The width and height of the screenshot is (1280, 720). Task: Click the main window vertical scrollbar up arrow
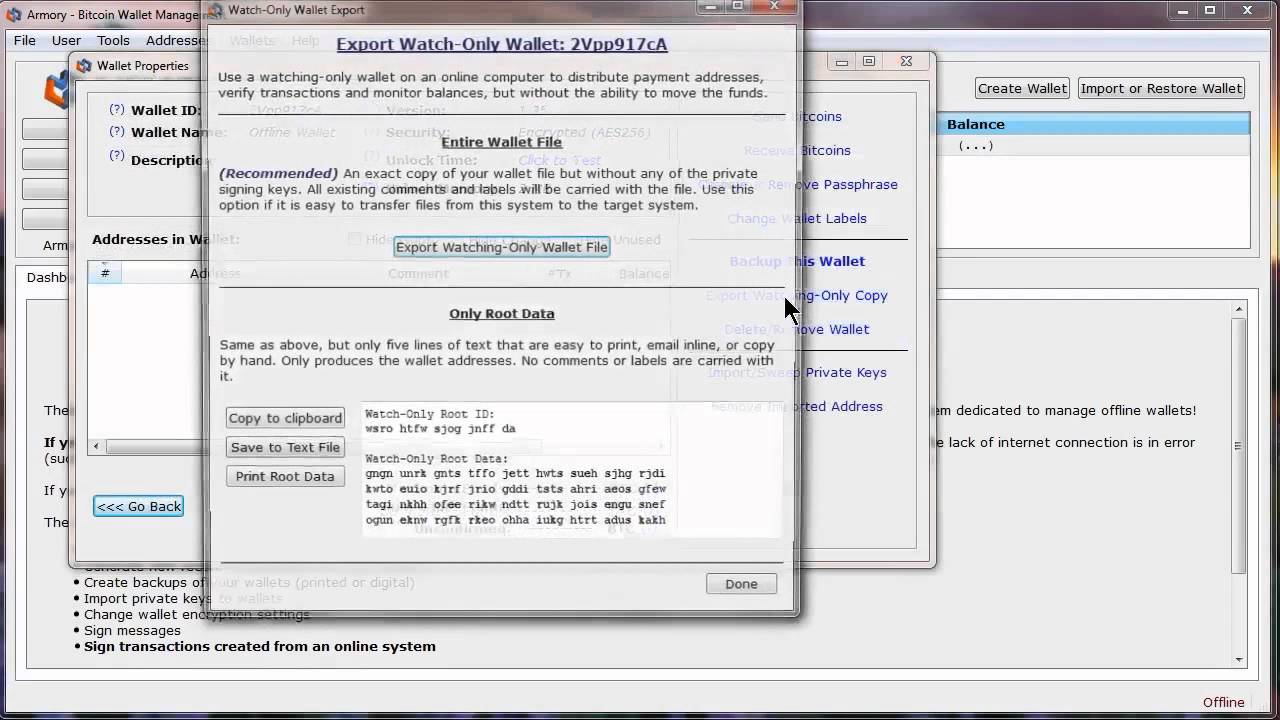point(1238,310)
